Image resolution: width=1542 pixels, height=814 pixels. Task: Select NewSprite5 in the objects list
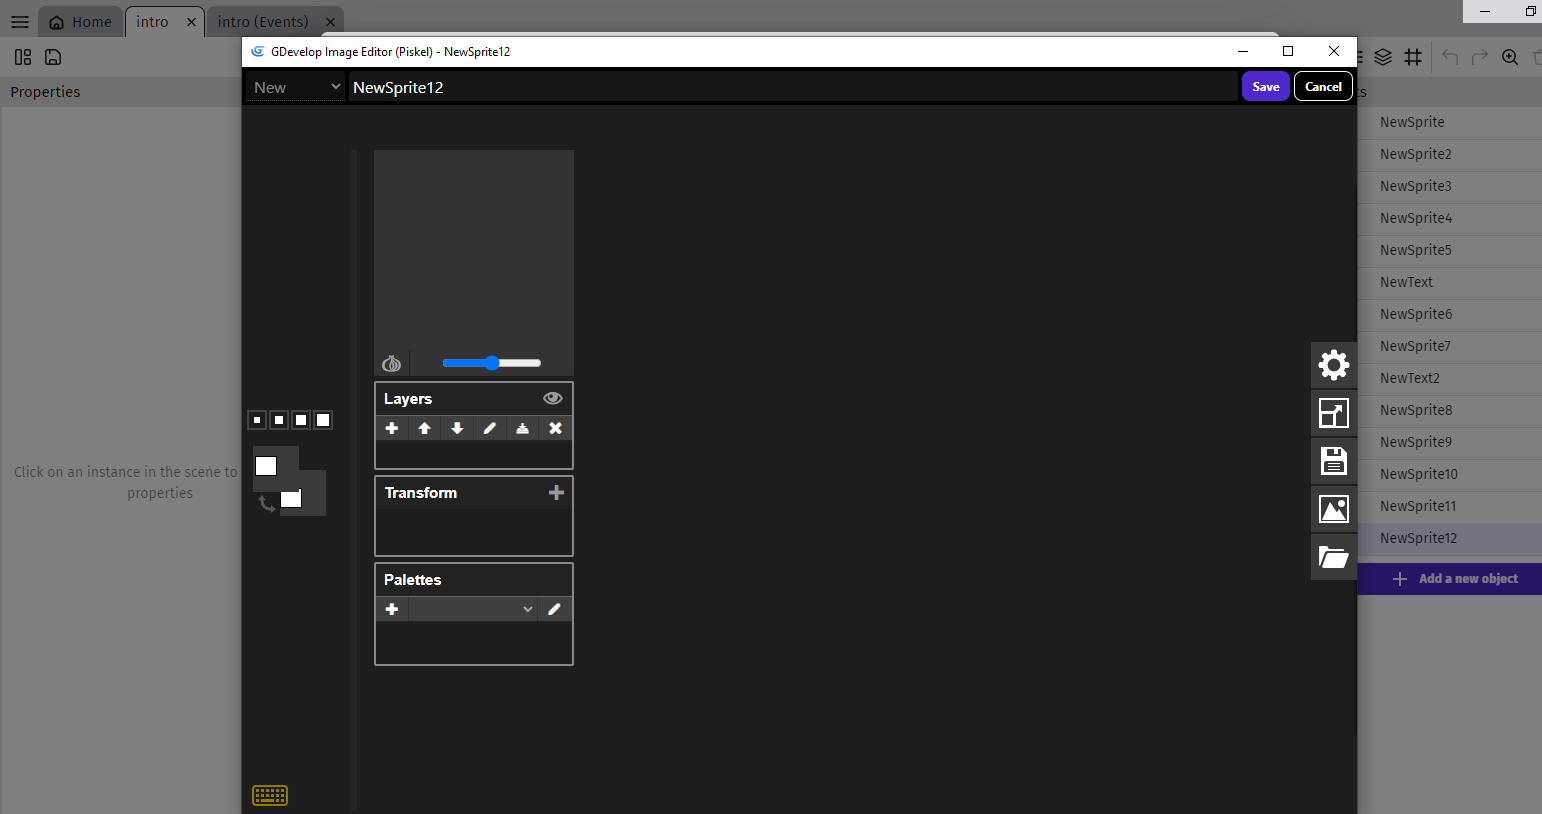pyautogui.click(x=1418, y=250)
